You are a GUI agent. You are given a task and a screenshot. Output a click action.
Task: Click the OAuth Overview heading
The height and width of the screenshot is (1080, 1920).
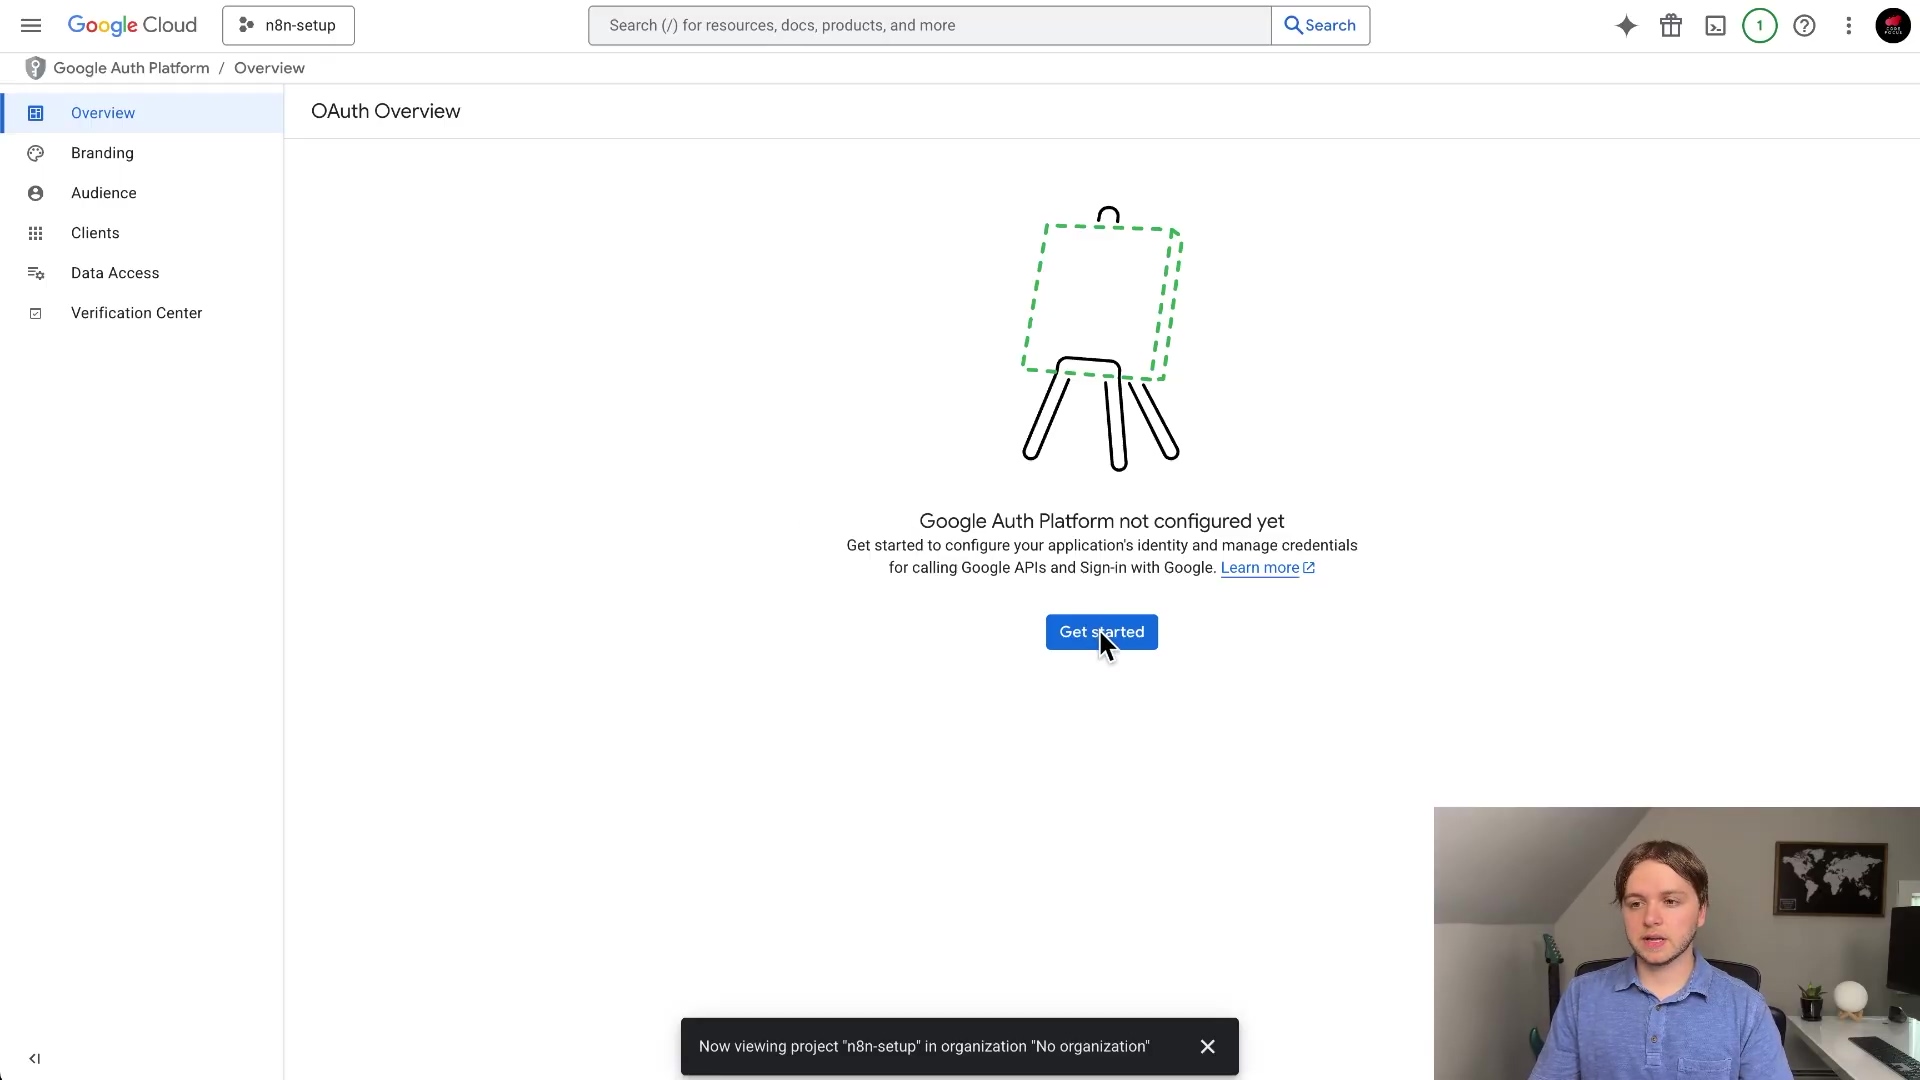(386, 111)
